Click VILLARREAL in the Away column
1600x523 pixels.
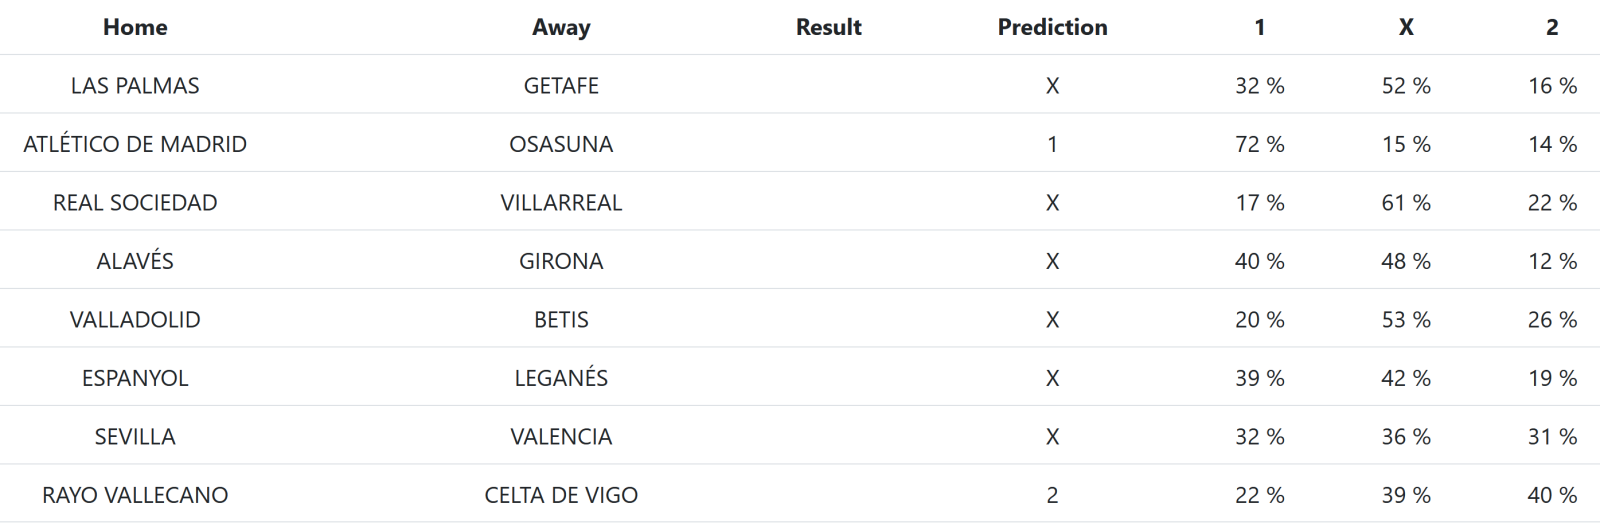click(x=561, y=203)
